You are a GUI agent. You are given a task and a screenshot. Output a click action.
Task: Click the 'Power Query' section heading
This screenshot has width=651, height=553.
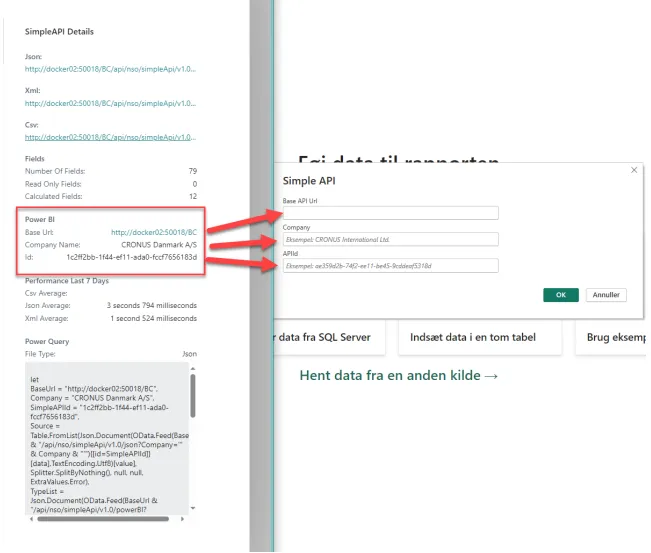point(47,342)
